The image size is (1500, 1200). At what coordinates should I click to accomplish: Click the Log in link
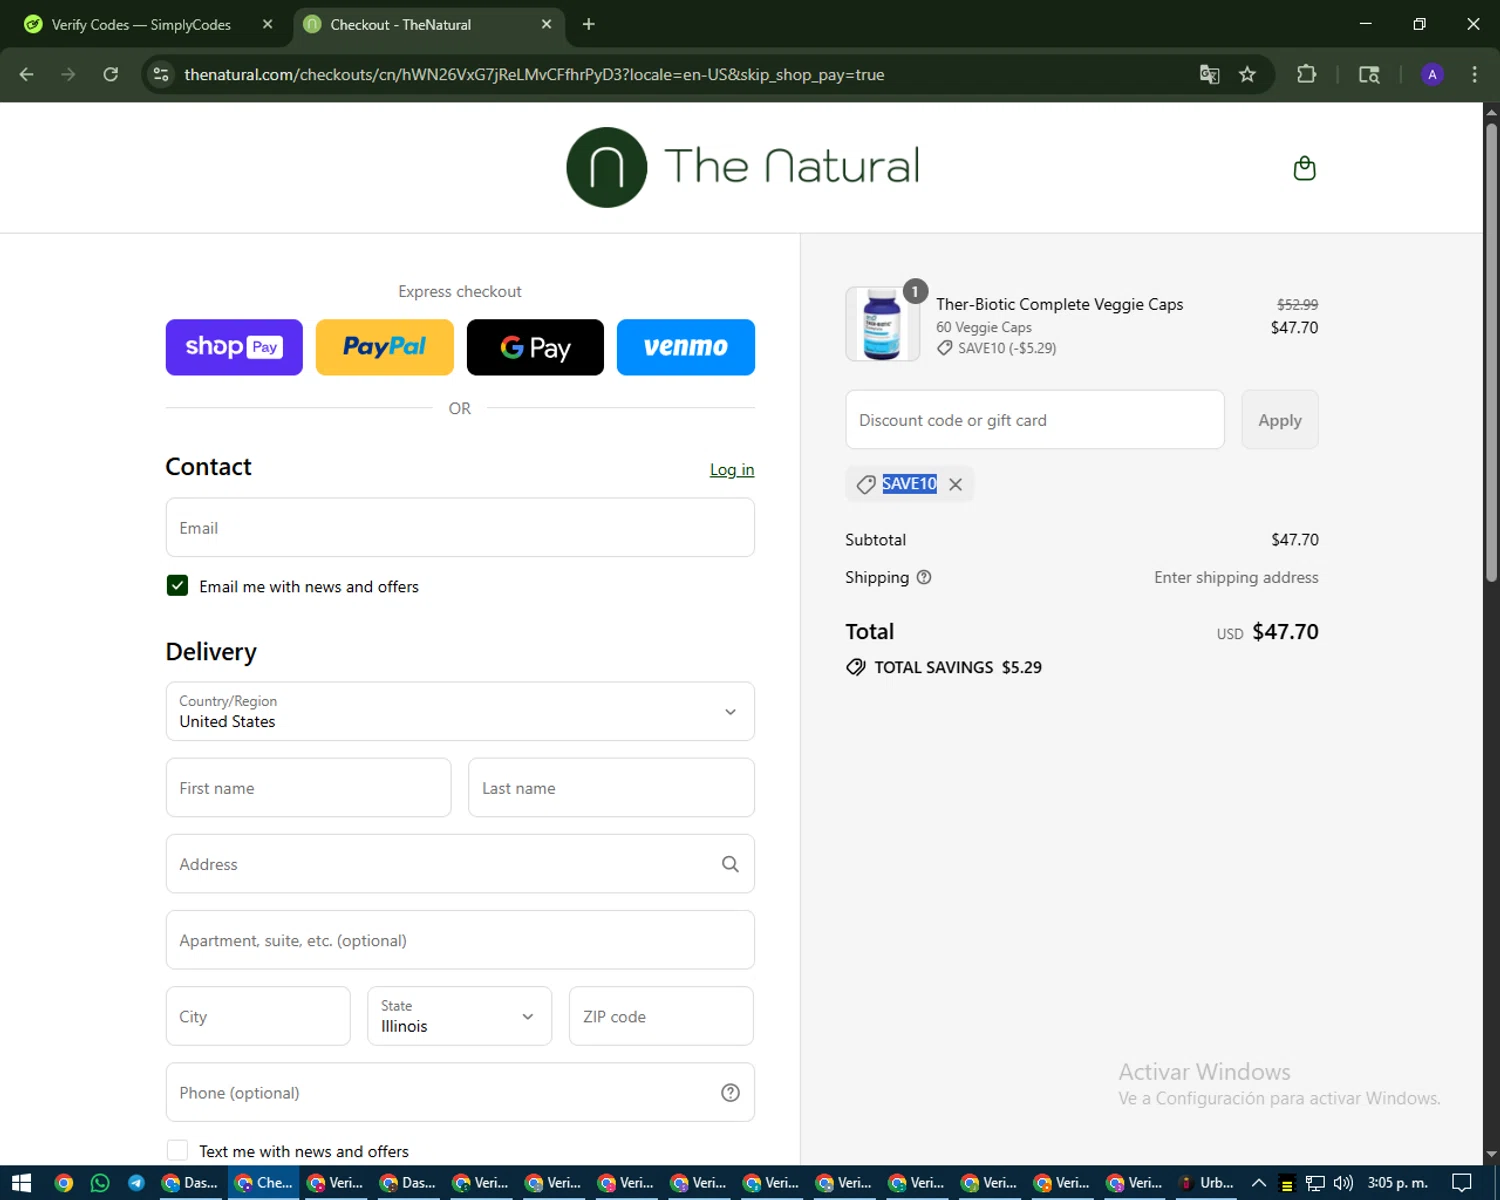732,470
